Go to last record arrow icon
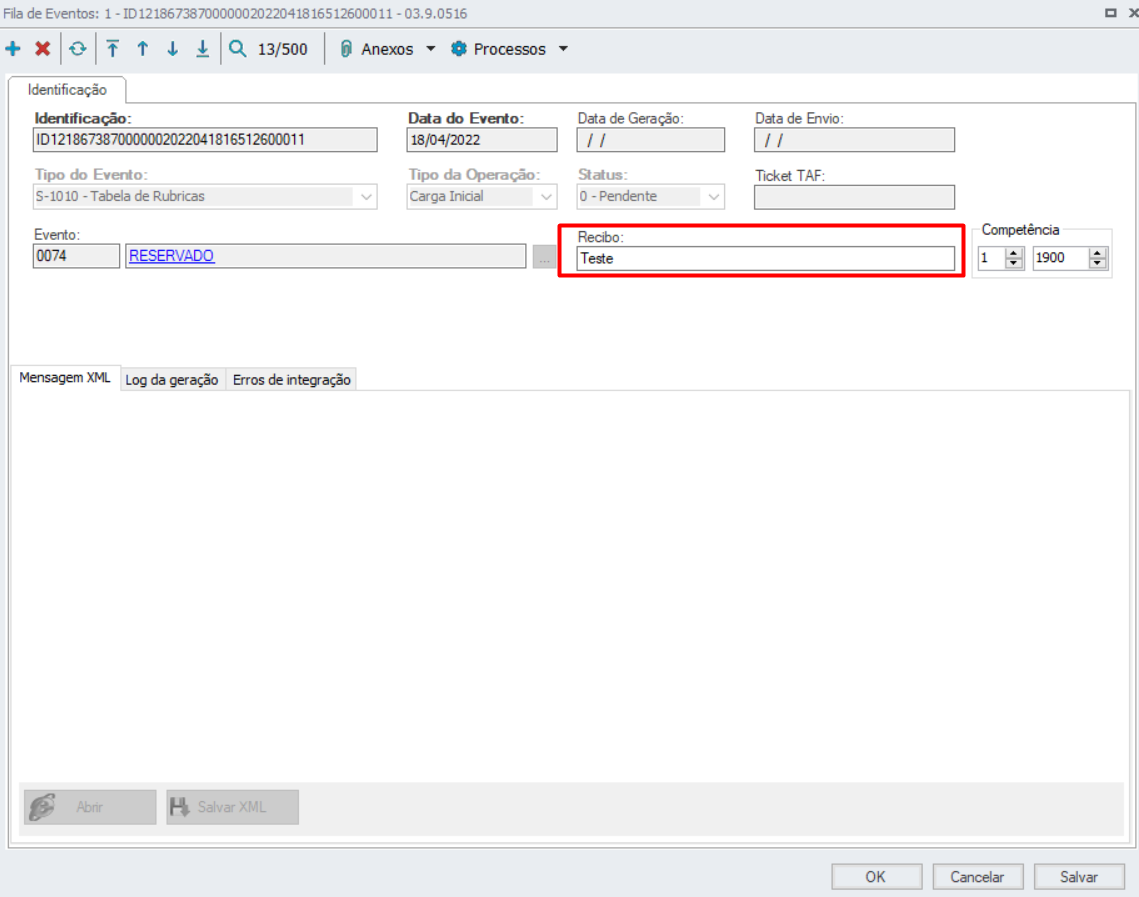1139x897 pixels. coord(203,49)
